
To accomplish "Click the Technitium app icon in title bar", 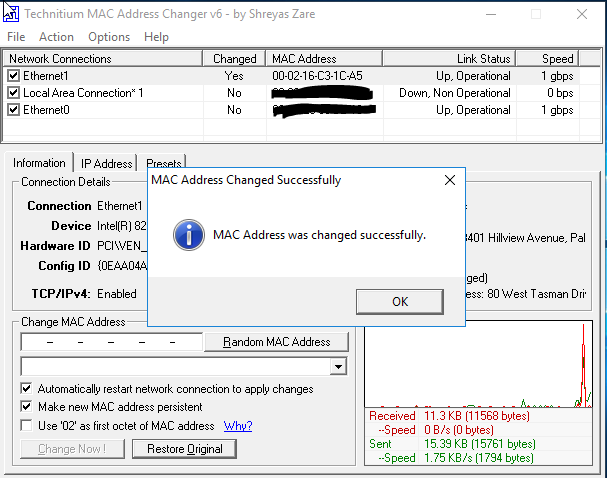I will pyautogui.click(x=11, y=13).
